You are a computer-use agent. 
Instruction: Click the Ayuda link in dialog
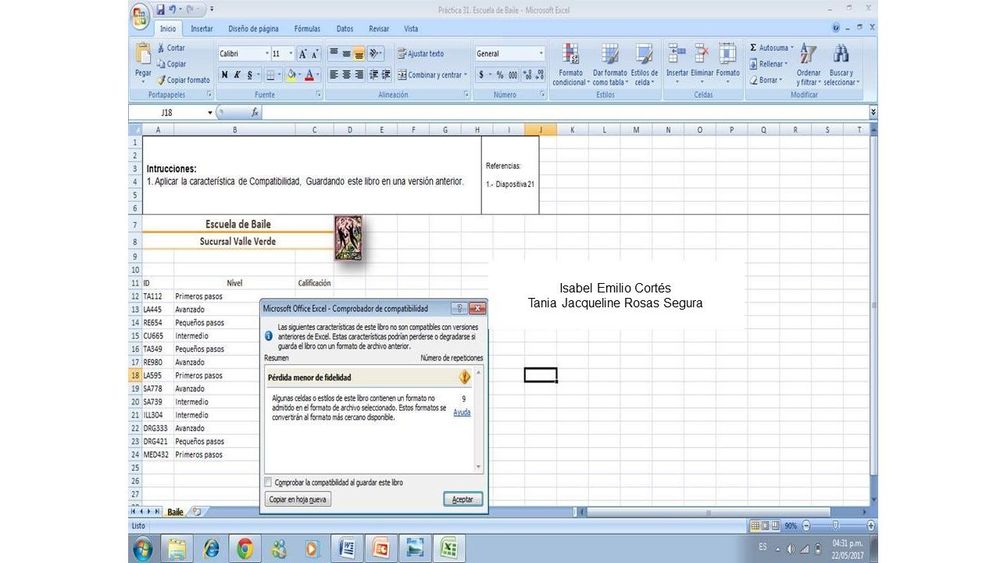(461, 412)
